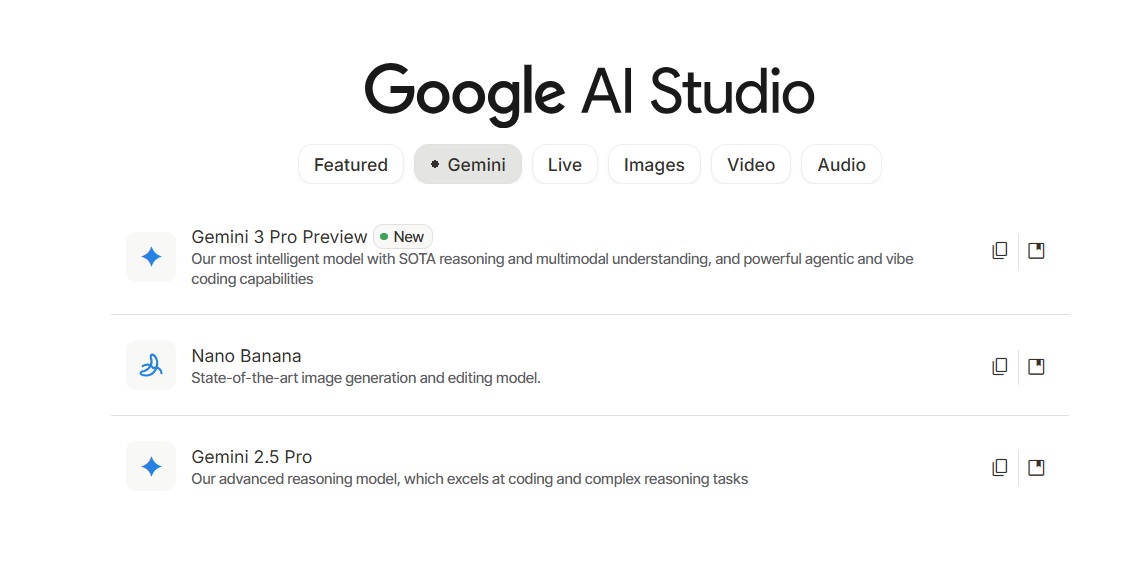Image resolution: width=1140 pixels, height=582 pixels.
Task: Open the bookmark-page icon for Gemini 3 Pro Preview
Action: pyautogui.click(x=1036, y=251)
